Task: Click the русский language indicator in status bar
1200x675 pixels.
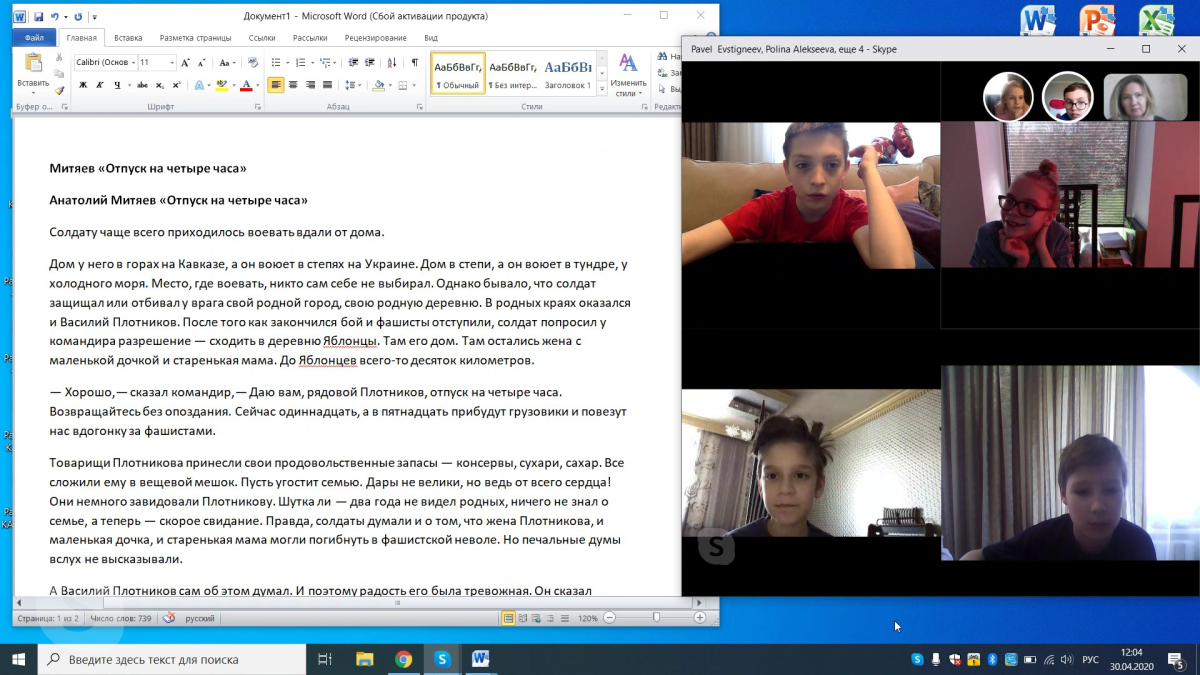Action: [x=199, y=618]
